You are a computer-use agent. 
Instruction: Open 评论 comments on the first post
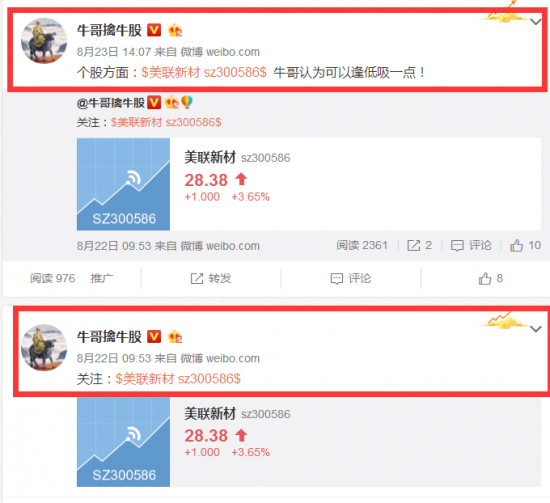(351, 279)
